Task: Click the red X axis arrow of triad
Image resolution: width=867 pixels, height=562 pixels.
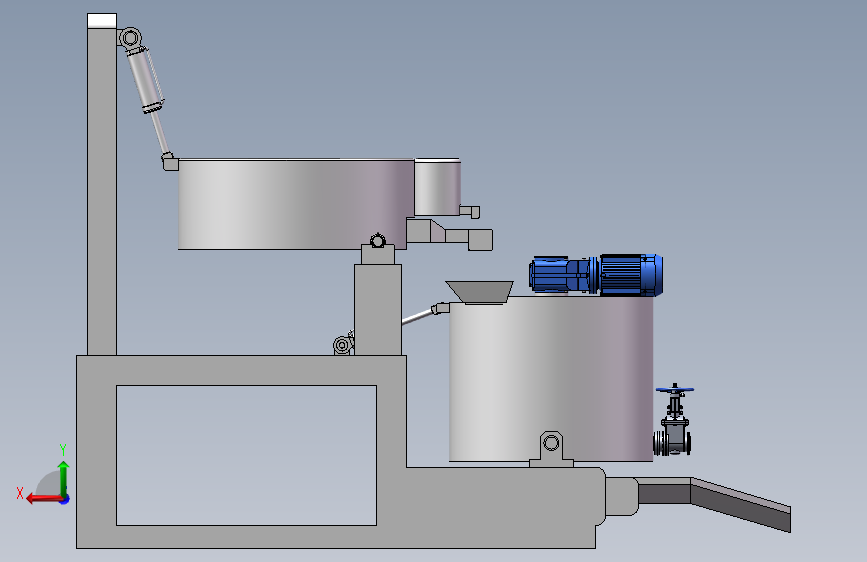Action: [43, 499]
